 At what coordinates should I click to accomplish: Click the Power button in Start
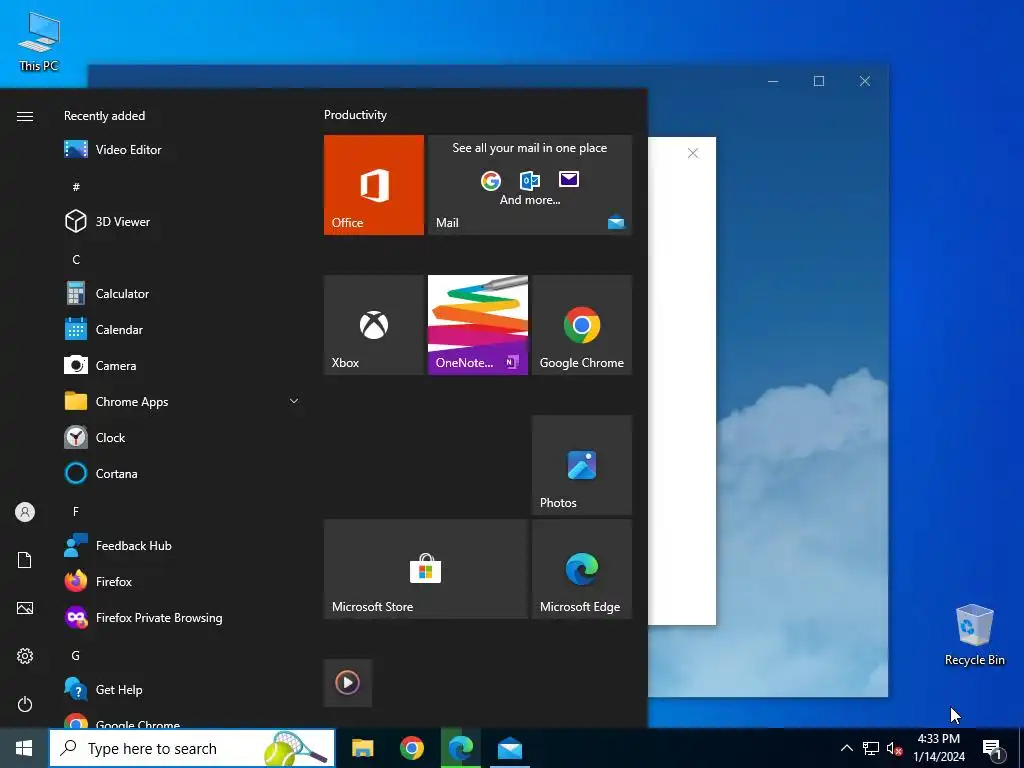pyautogui.click(x=25, y=704)
